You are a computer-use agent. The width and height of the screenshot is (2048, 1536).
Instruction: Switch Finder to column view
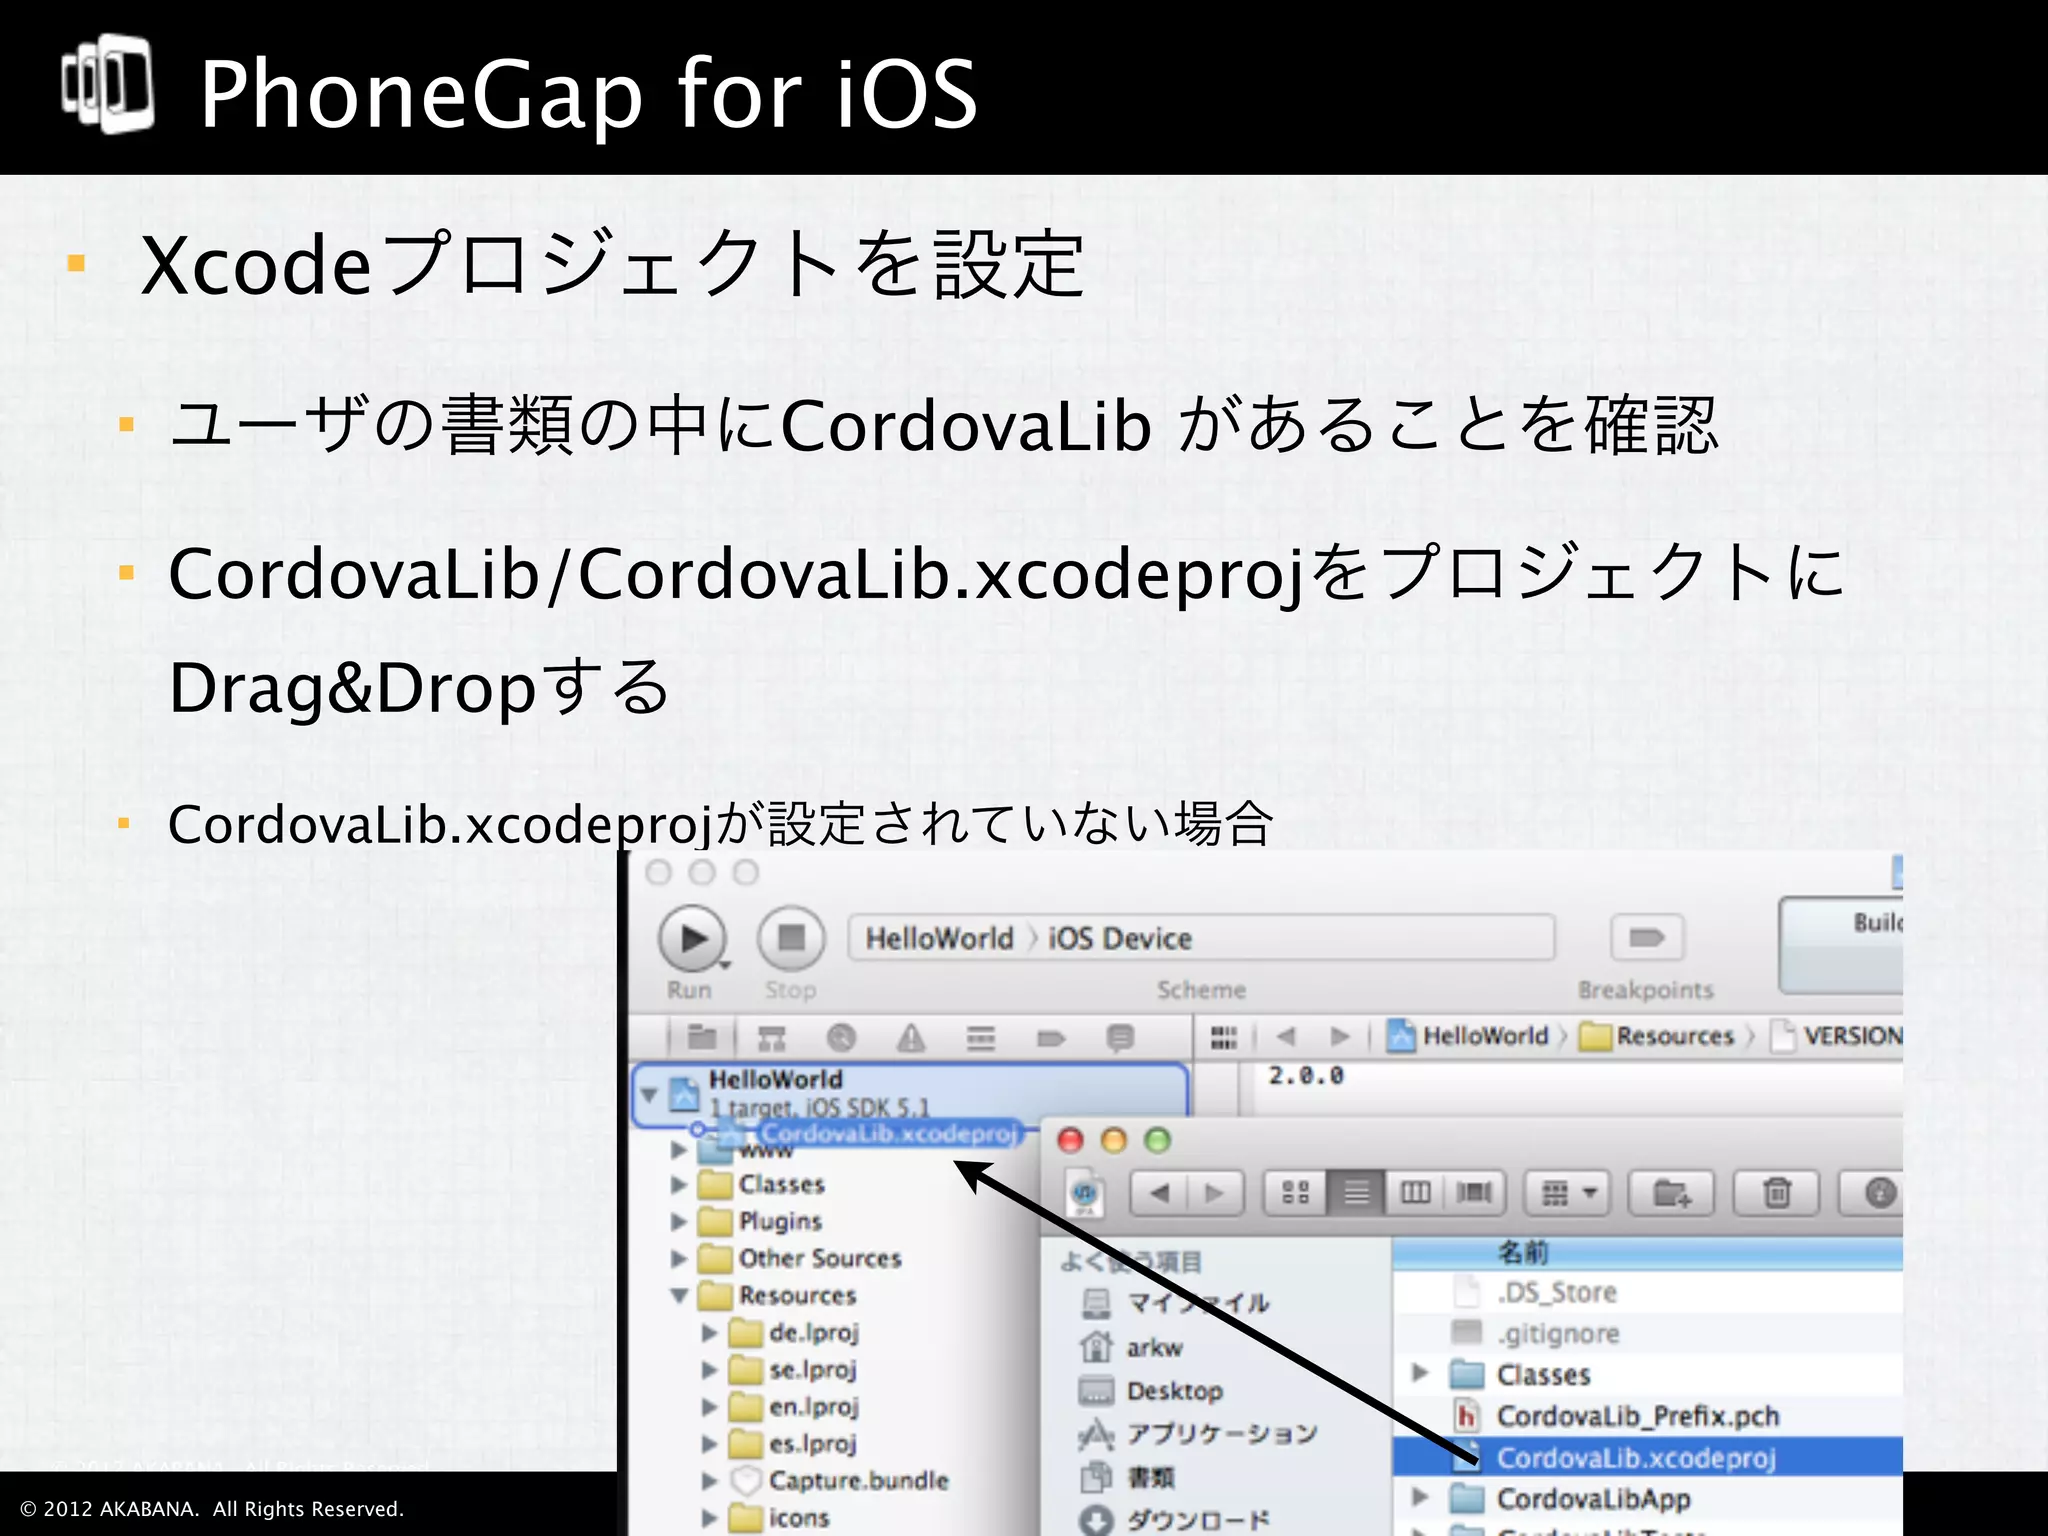click(x=1415, y=1193)
